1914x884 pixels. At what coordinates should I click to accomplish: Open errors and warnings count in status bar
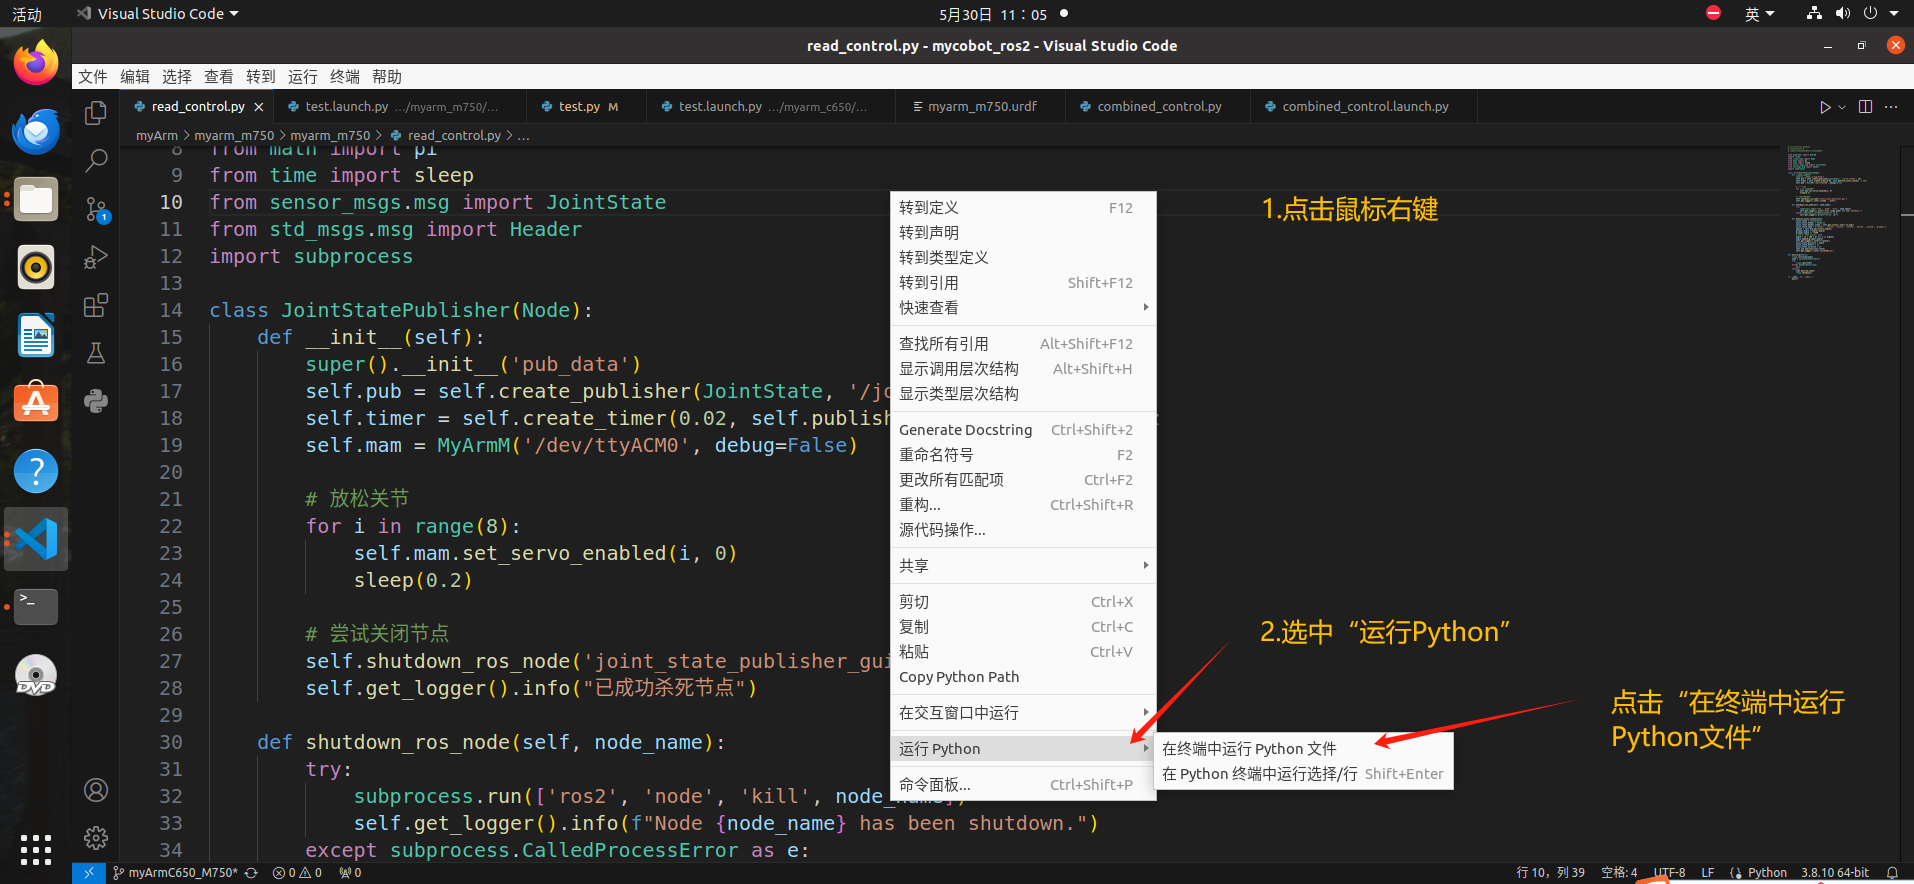[x=297, y=873]
